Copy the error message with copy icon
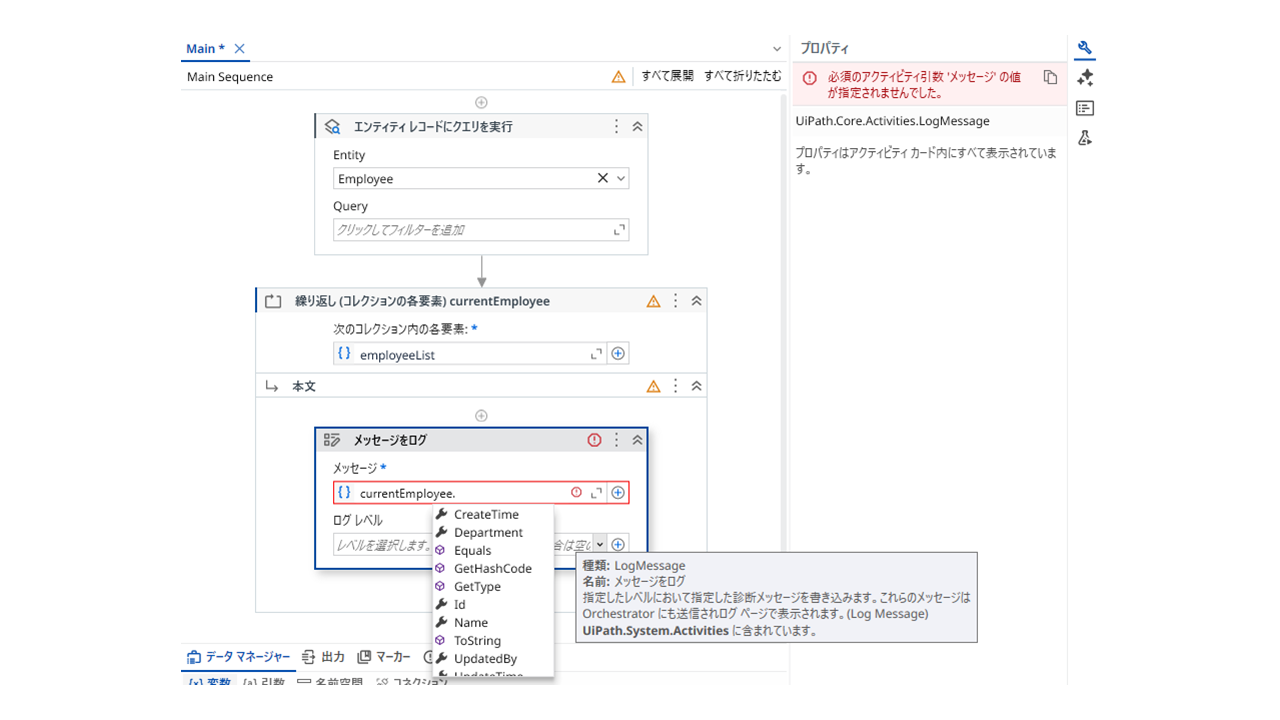Image resolution: width=1280 pixels, height=720 pixels. 1049,77
